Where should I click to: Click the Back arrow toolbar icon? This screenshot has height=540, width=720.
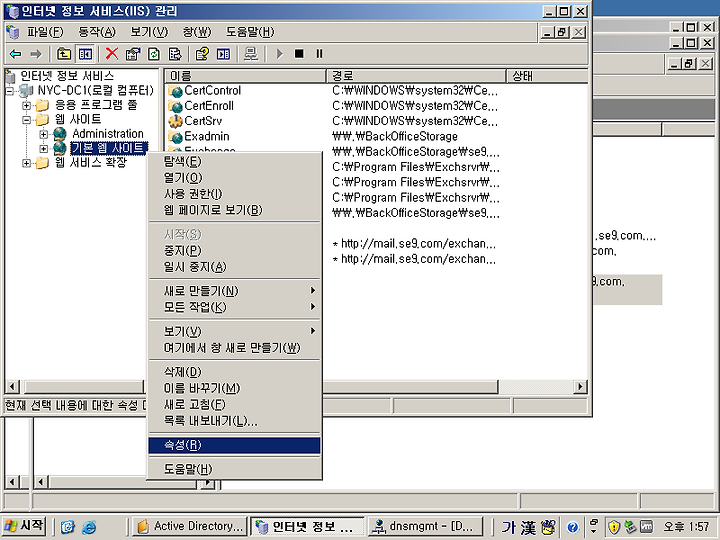(x=16, y=54)
